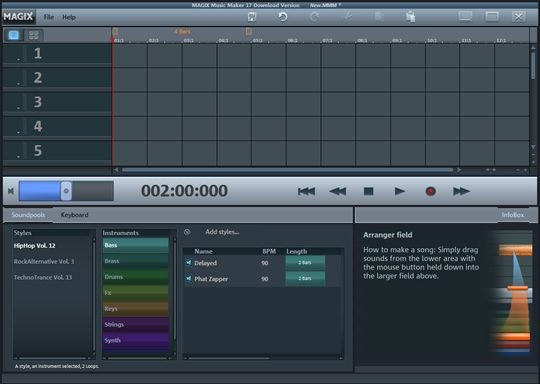Click the arranger scroll left arrow
540x384 pixels.
116,170
